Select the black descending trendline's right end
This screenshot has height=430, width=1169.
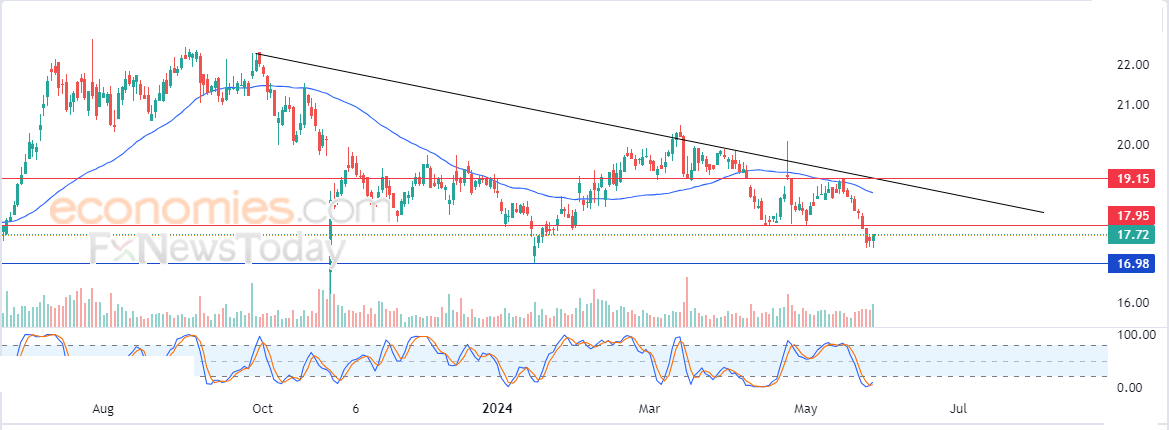coord(1042,212)
